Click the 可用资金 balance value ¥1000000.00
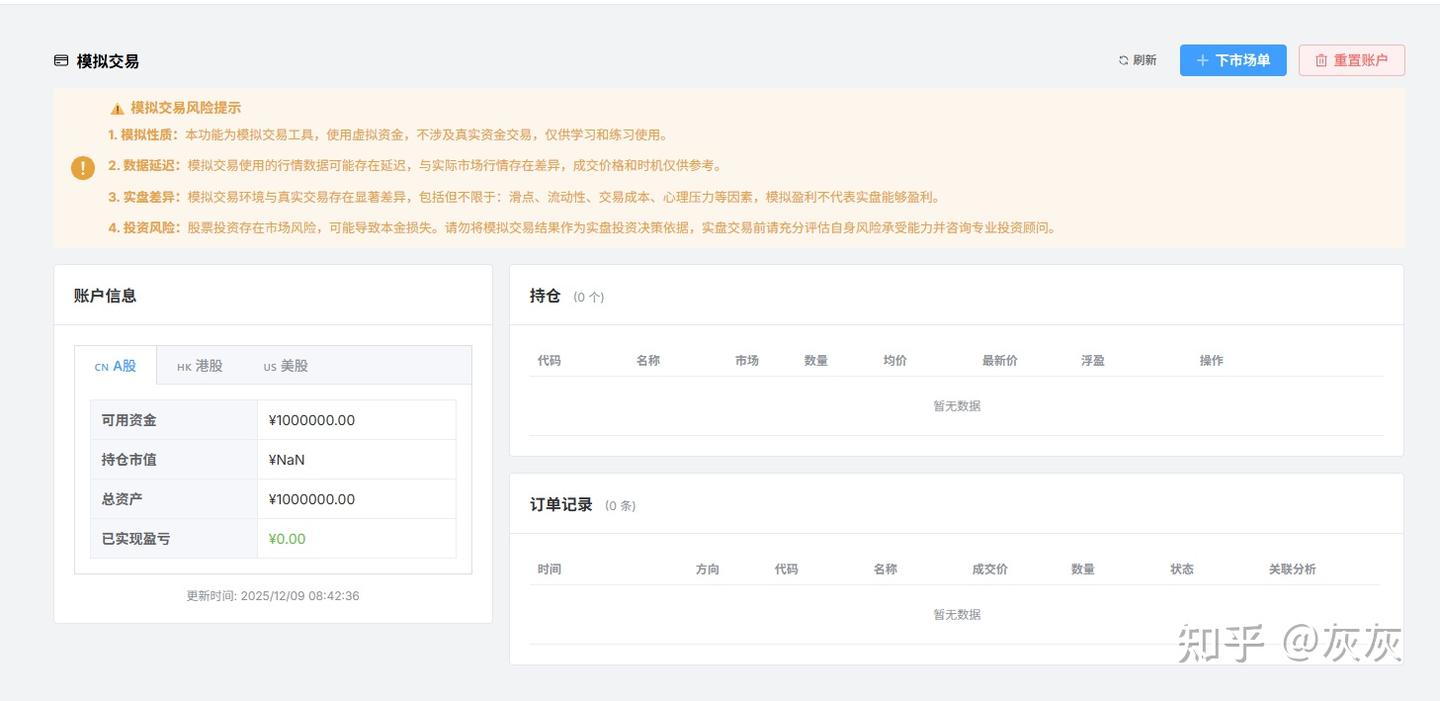Viewport: 1440px width, 701px height. [x=311, y=420]
